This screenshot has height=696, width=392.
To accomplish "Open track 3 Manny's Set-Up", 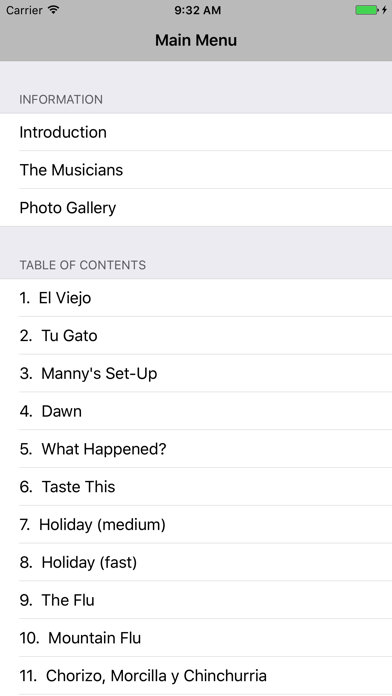I will [196, 373].
